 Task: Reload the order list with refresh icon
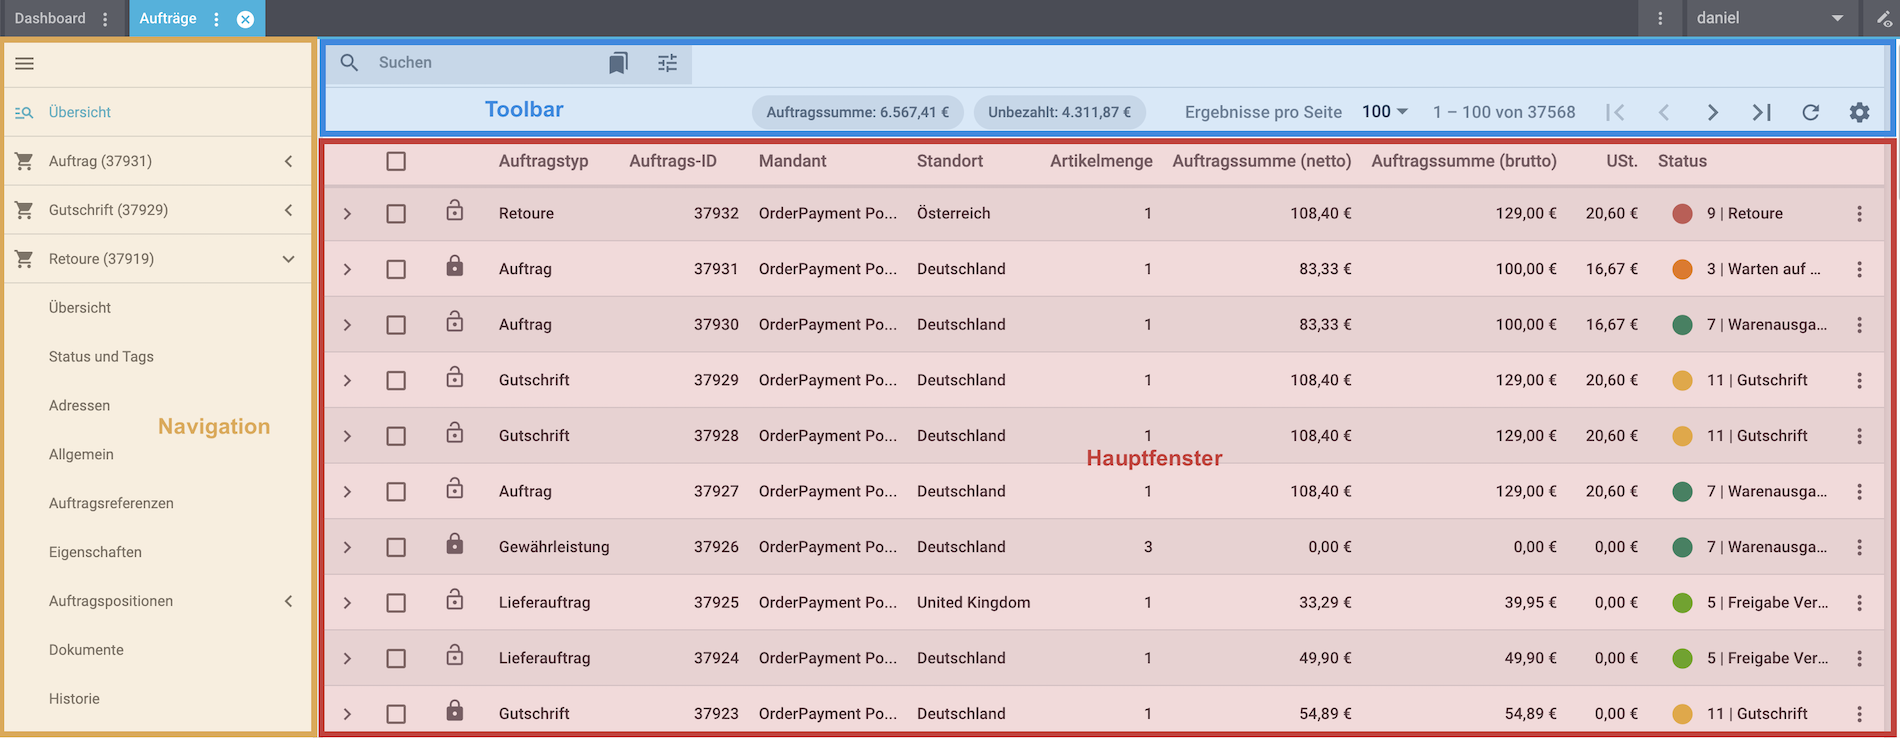pos(1810,112)
